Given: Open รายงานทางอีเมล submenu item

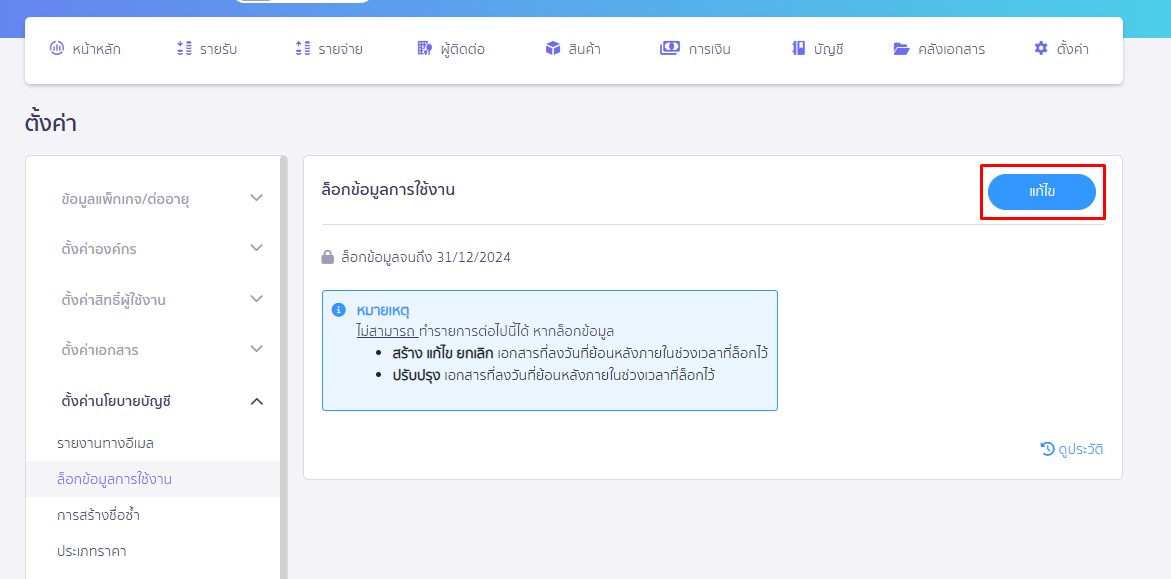Looking at the screenshot, I should click(105, 443).
